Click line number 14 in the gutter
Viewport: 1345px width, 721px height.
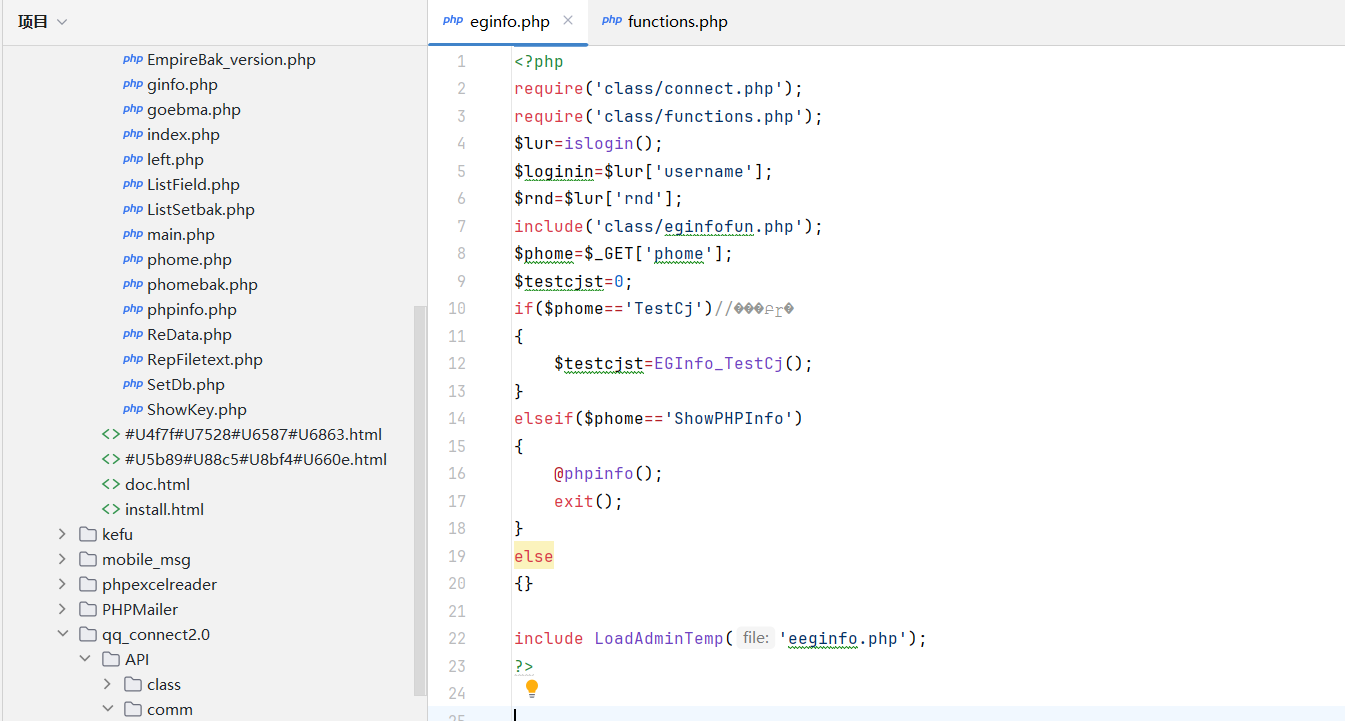click(456, 418)
